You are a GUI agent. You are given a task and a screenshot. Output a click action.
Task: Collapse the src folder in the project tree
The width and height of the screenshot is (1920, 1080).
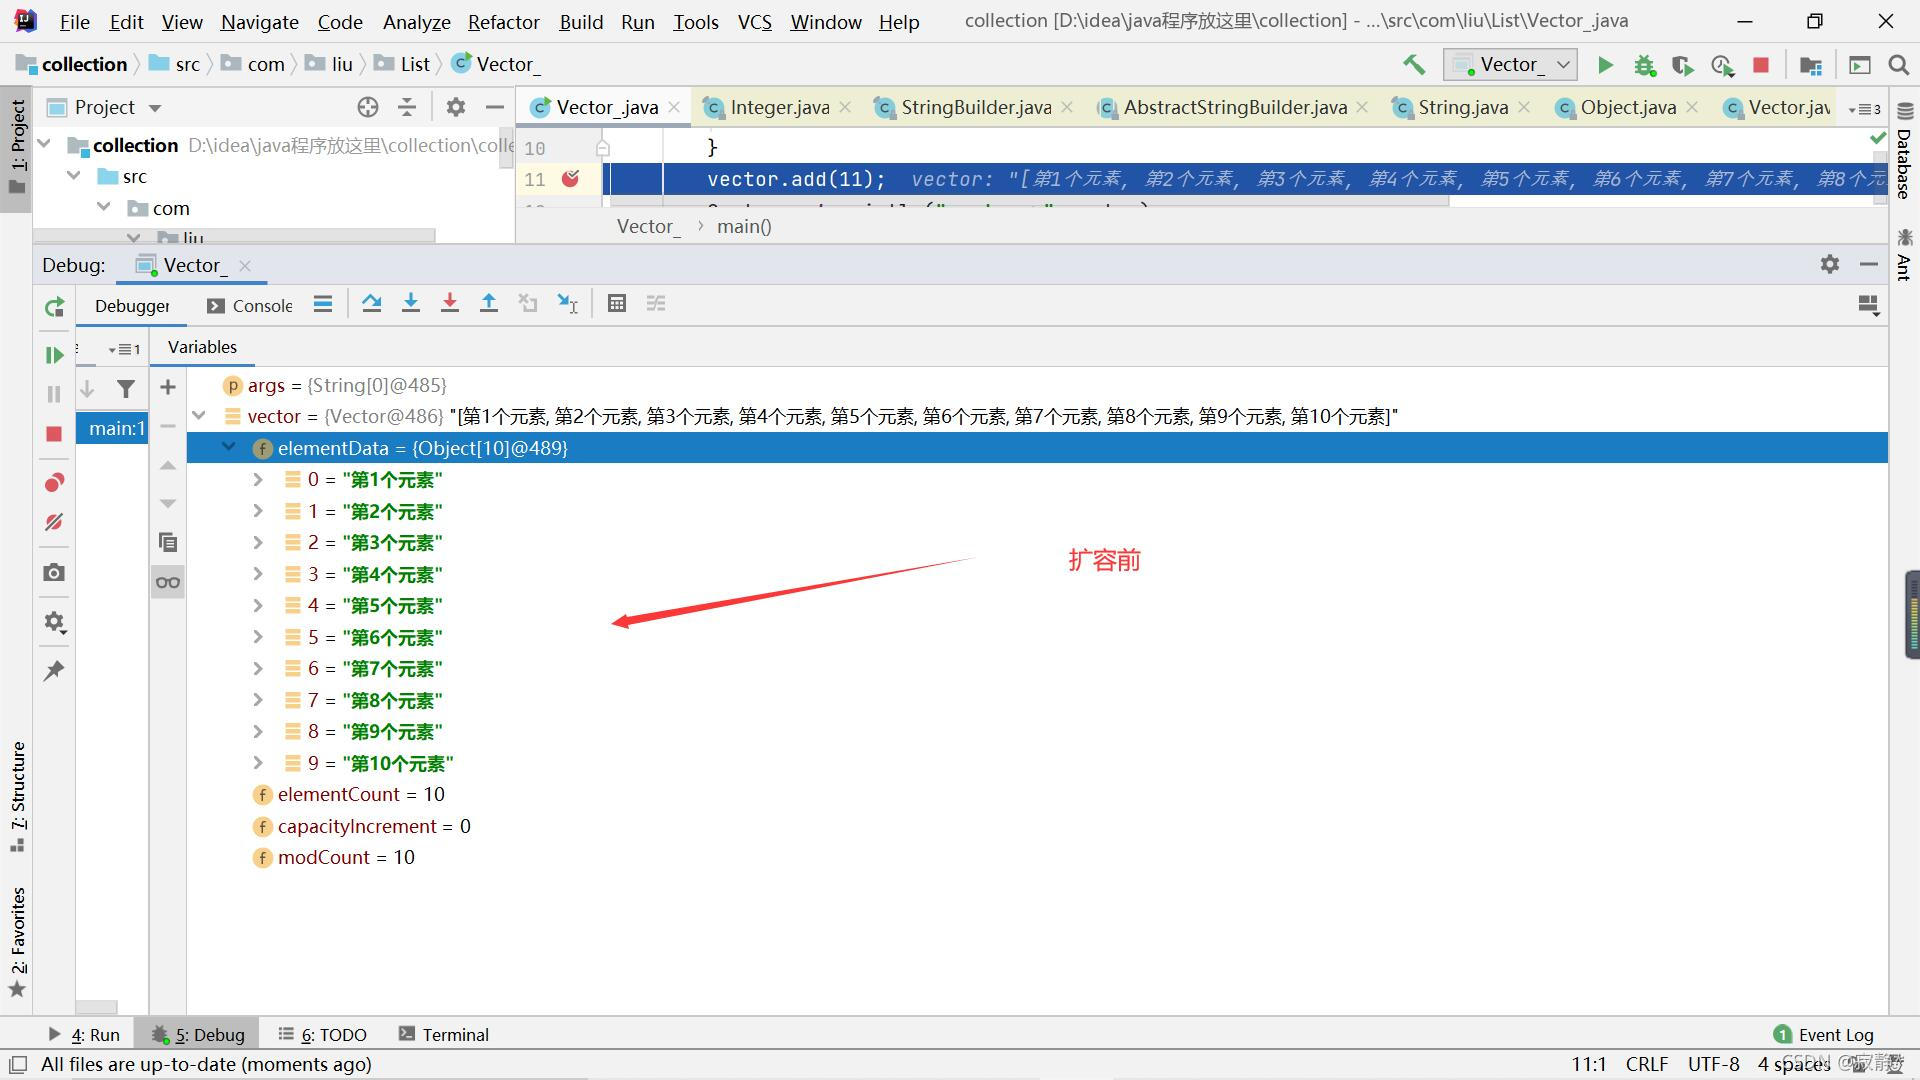tap(74, 176)
